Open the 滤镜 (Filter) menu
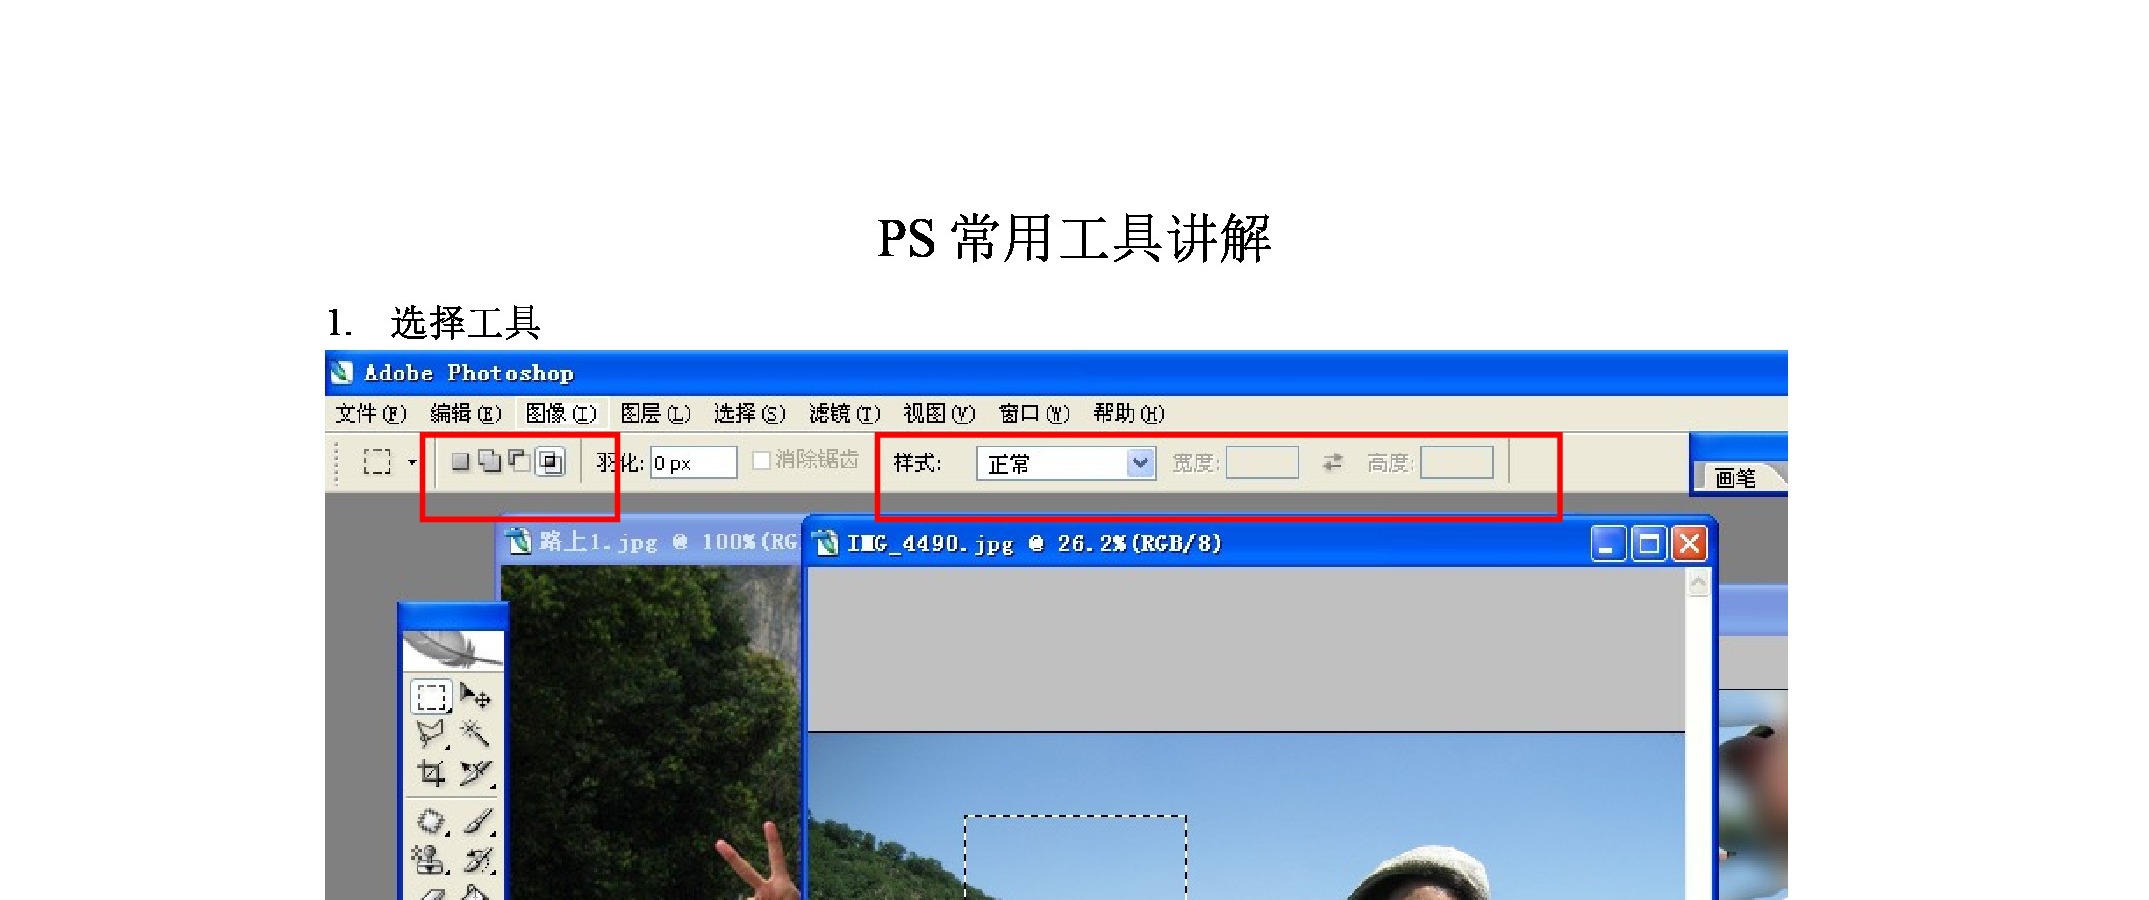The height and width of the screenshot is (900, 2149). 844,414
